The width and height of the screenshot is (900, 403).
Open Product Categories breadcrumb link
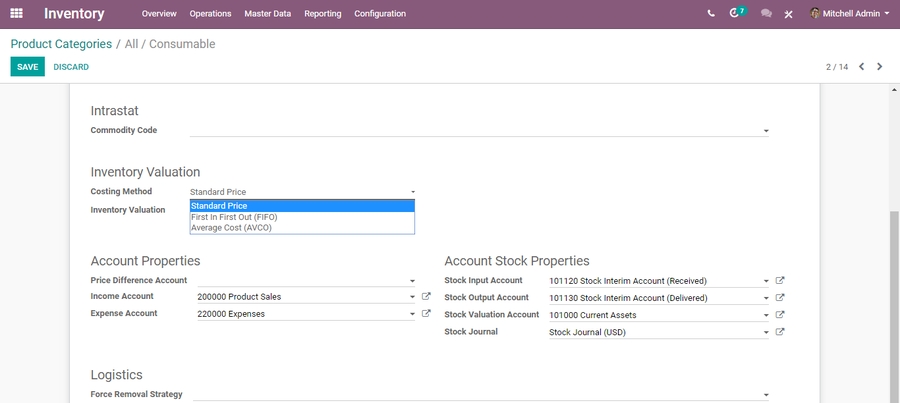(61, 44)
